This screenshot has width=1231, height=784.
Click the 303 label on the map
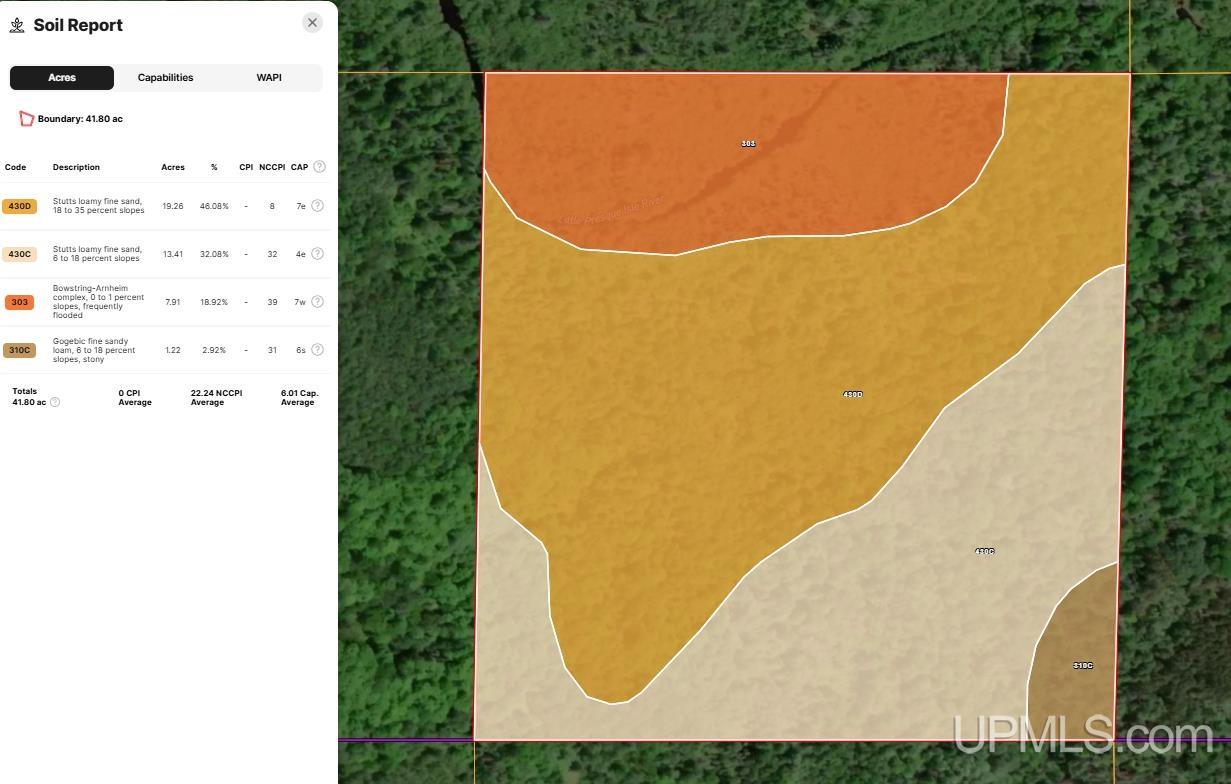(748, 144)
